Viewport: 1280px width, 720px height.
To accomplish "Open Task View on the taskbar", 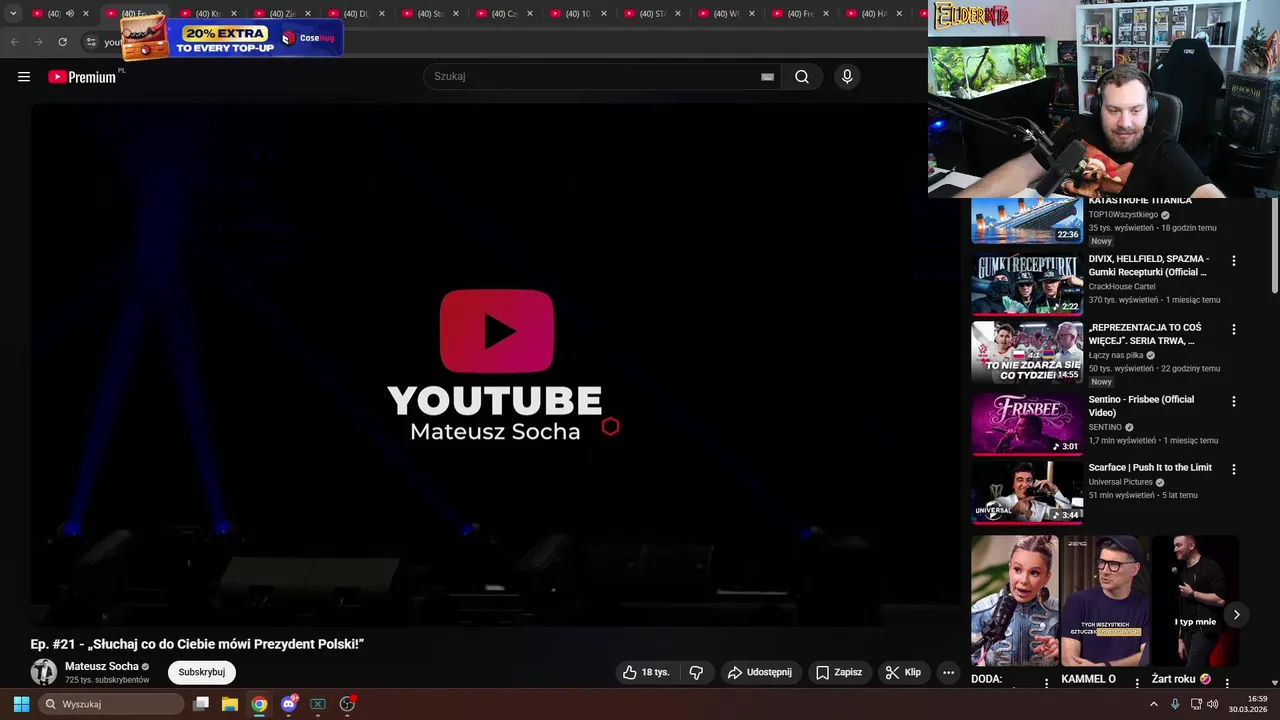I will point(201,704).
